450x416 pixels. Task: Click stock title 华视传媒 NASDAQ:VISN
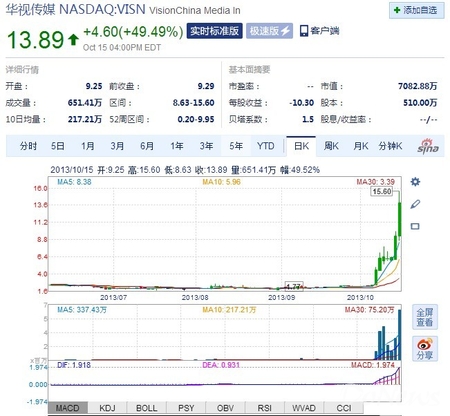75,10
